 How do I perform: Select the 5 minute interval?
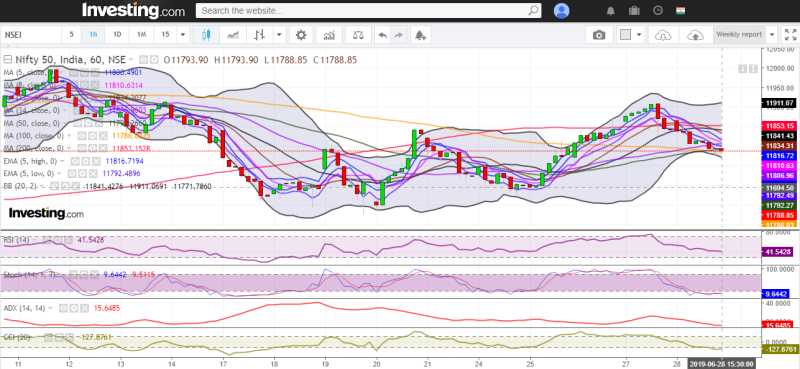pyautogui.click(x=71, y=35)
